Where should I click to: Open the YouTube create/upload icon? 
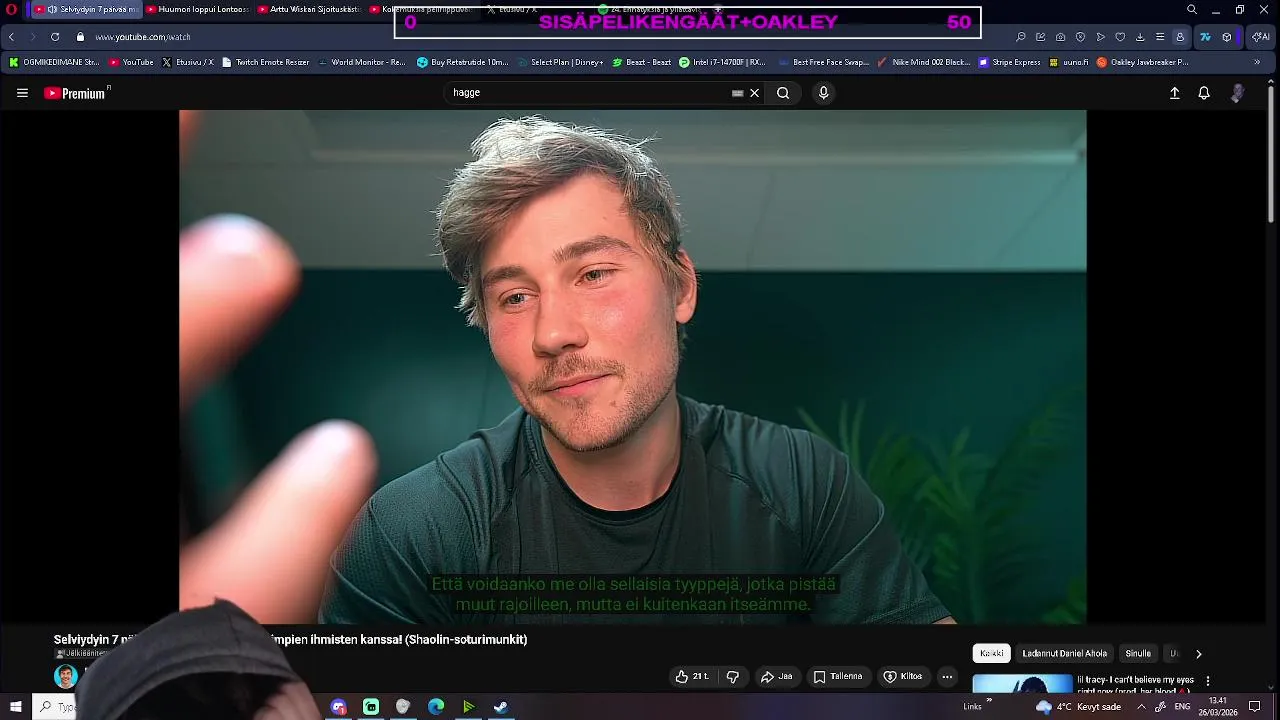coord(1175,93)
